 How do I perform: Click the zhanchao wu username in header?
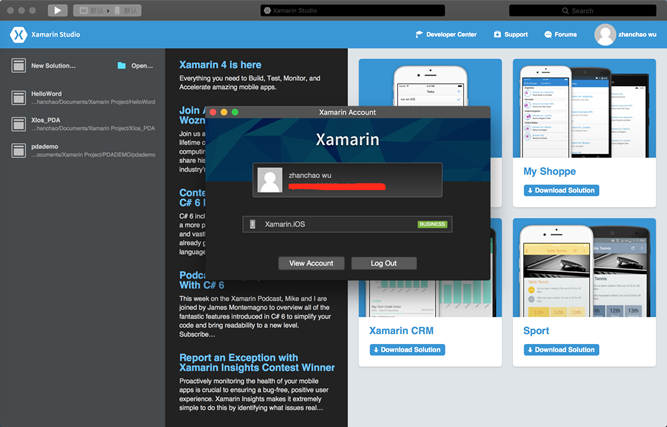click(637, 34)
